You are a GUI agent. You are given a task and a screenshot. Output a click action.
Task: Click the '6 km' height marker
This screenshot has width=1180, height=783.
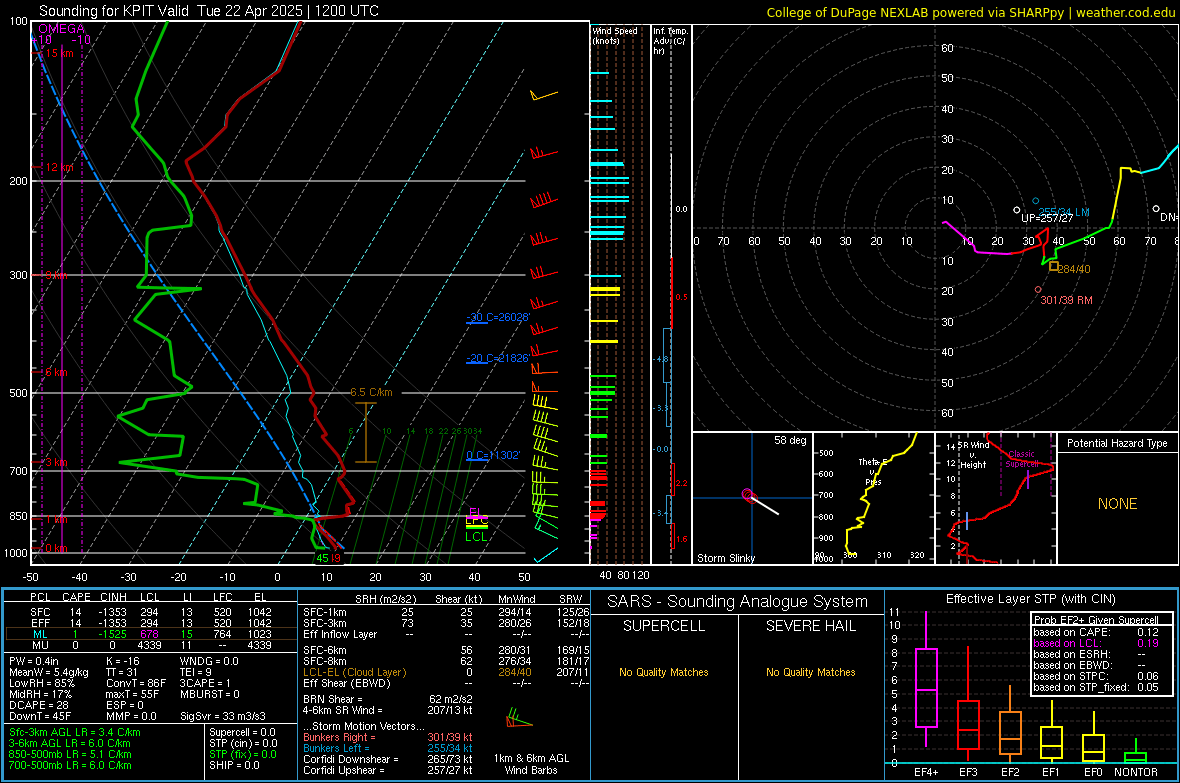56,373
